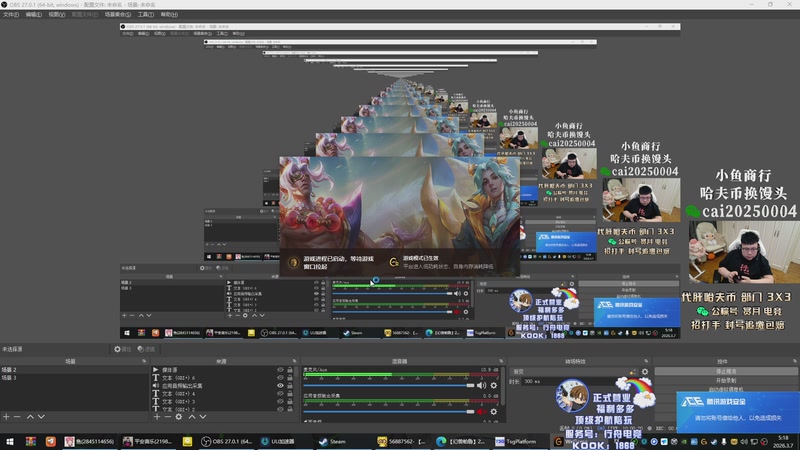Adjust the 麦克风/Aux volume slider
Viewport: 800px width, 450px height.
389,386
